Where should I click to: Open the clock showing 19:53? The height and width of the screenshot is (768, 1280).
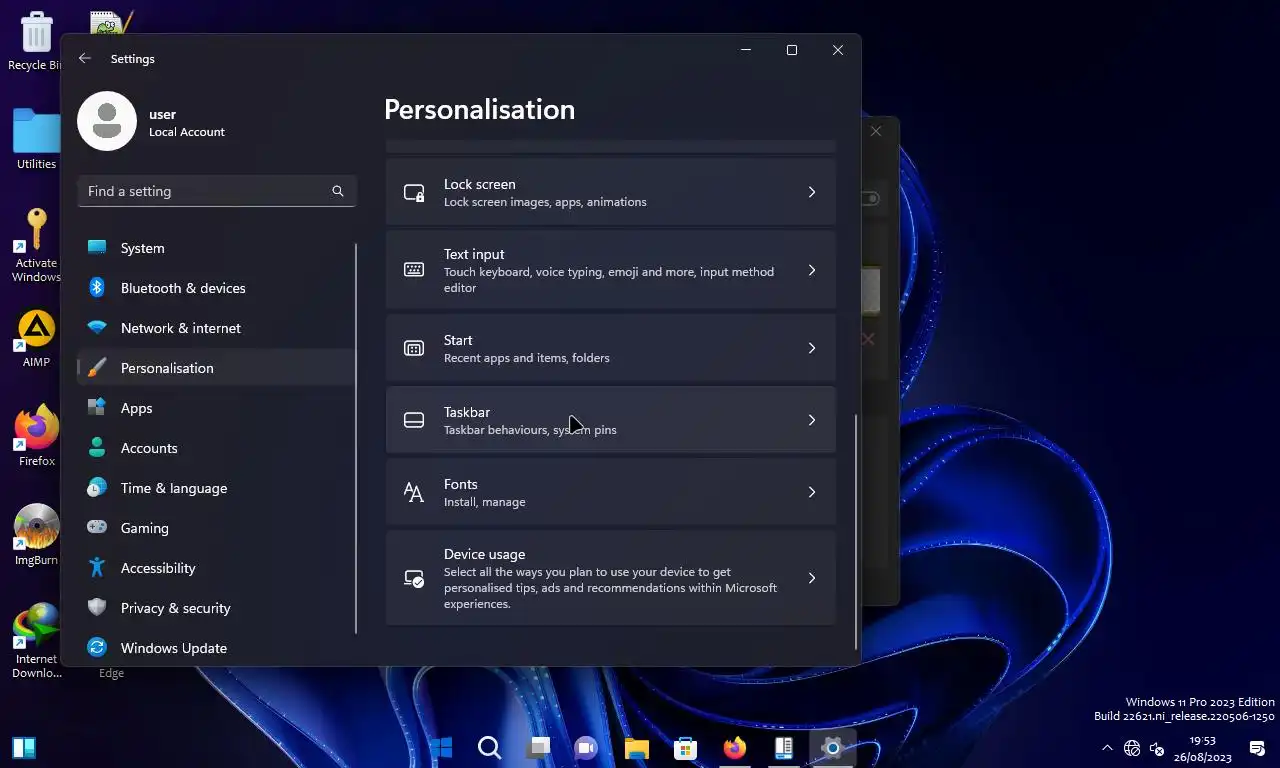coord(1202,748)
